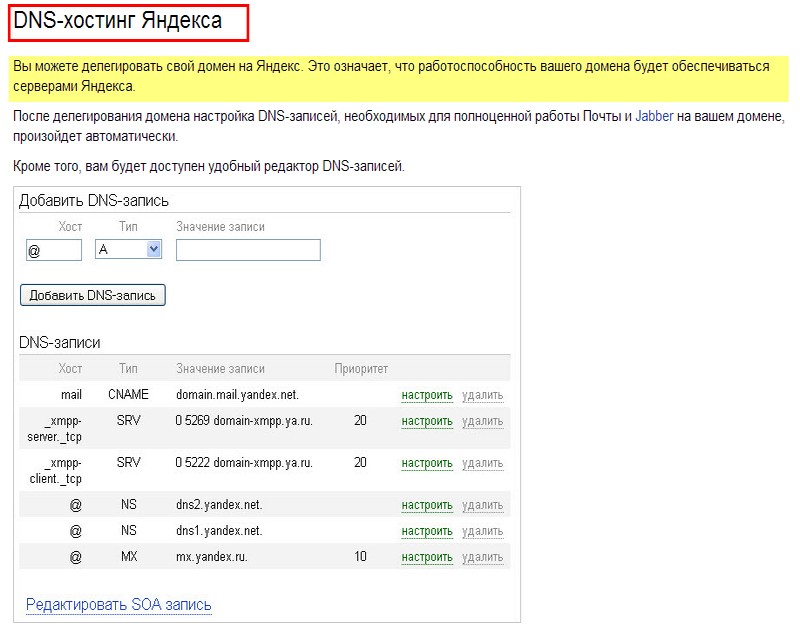Click the MX type cell
This screenshot has height=641, width=800.
pyautogui.click(x=129, y=556)
